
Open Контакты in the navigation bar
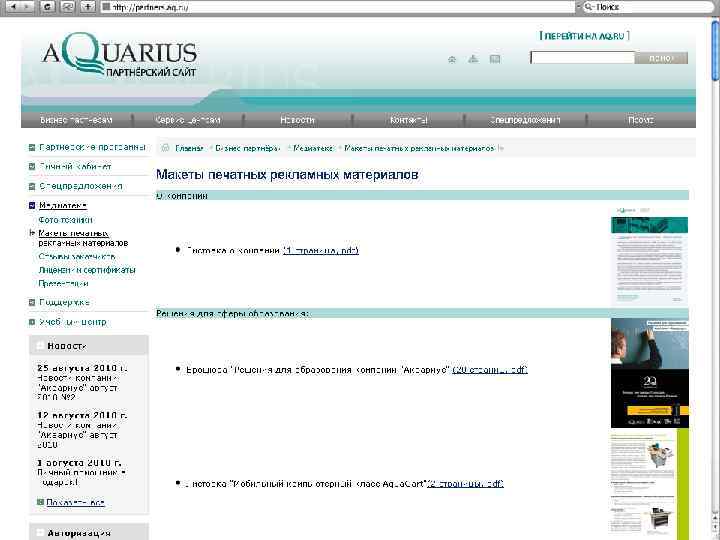pyautogui.click(x=409, y=120)
